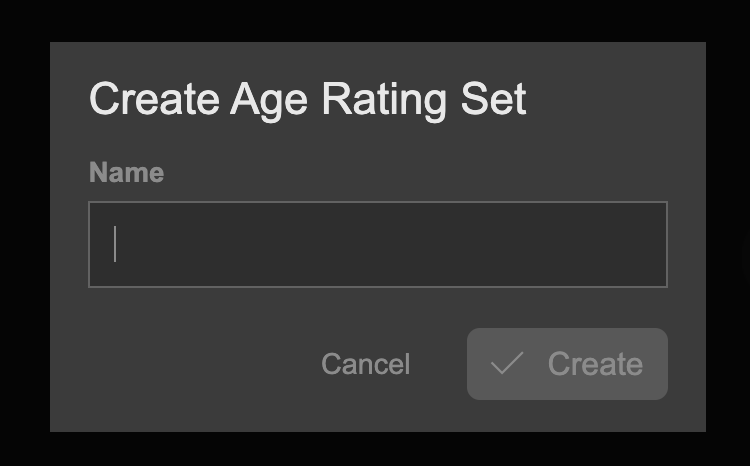
Task: Click the "Create Age Rating Set" dialog title
Action: coord(307,100)
